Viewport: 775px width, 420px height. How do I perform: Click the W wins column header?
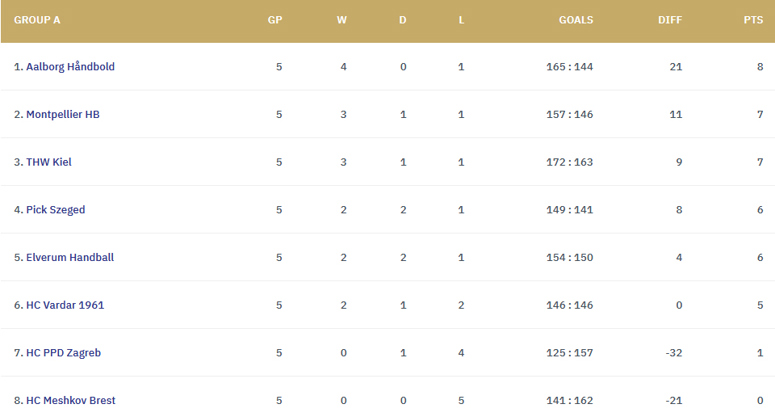[x=342, y=20]
